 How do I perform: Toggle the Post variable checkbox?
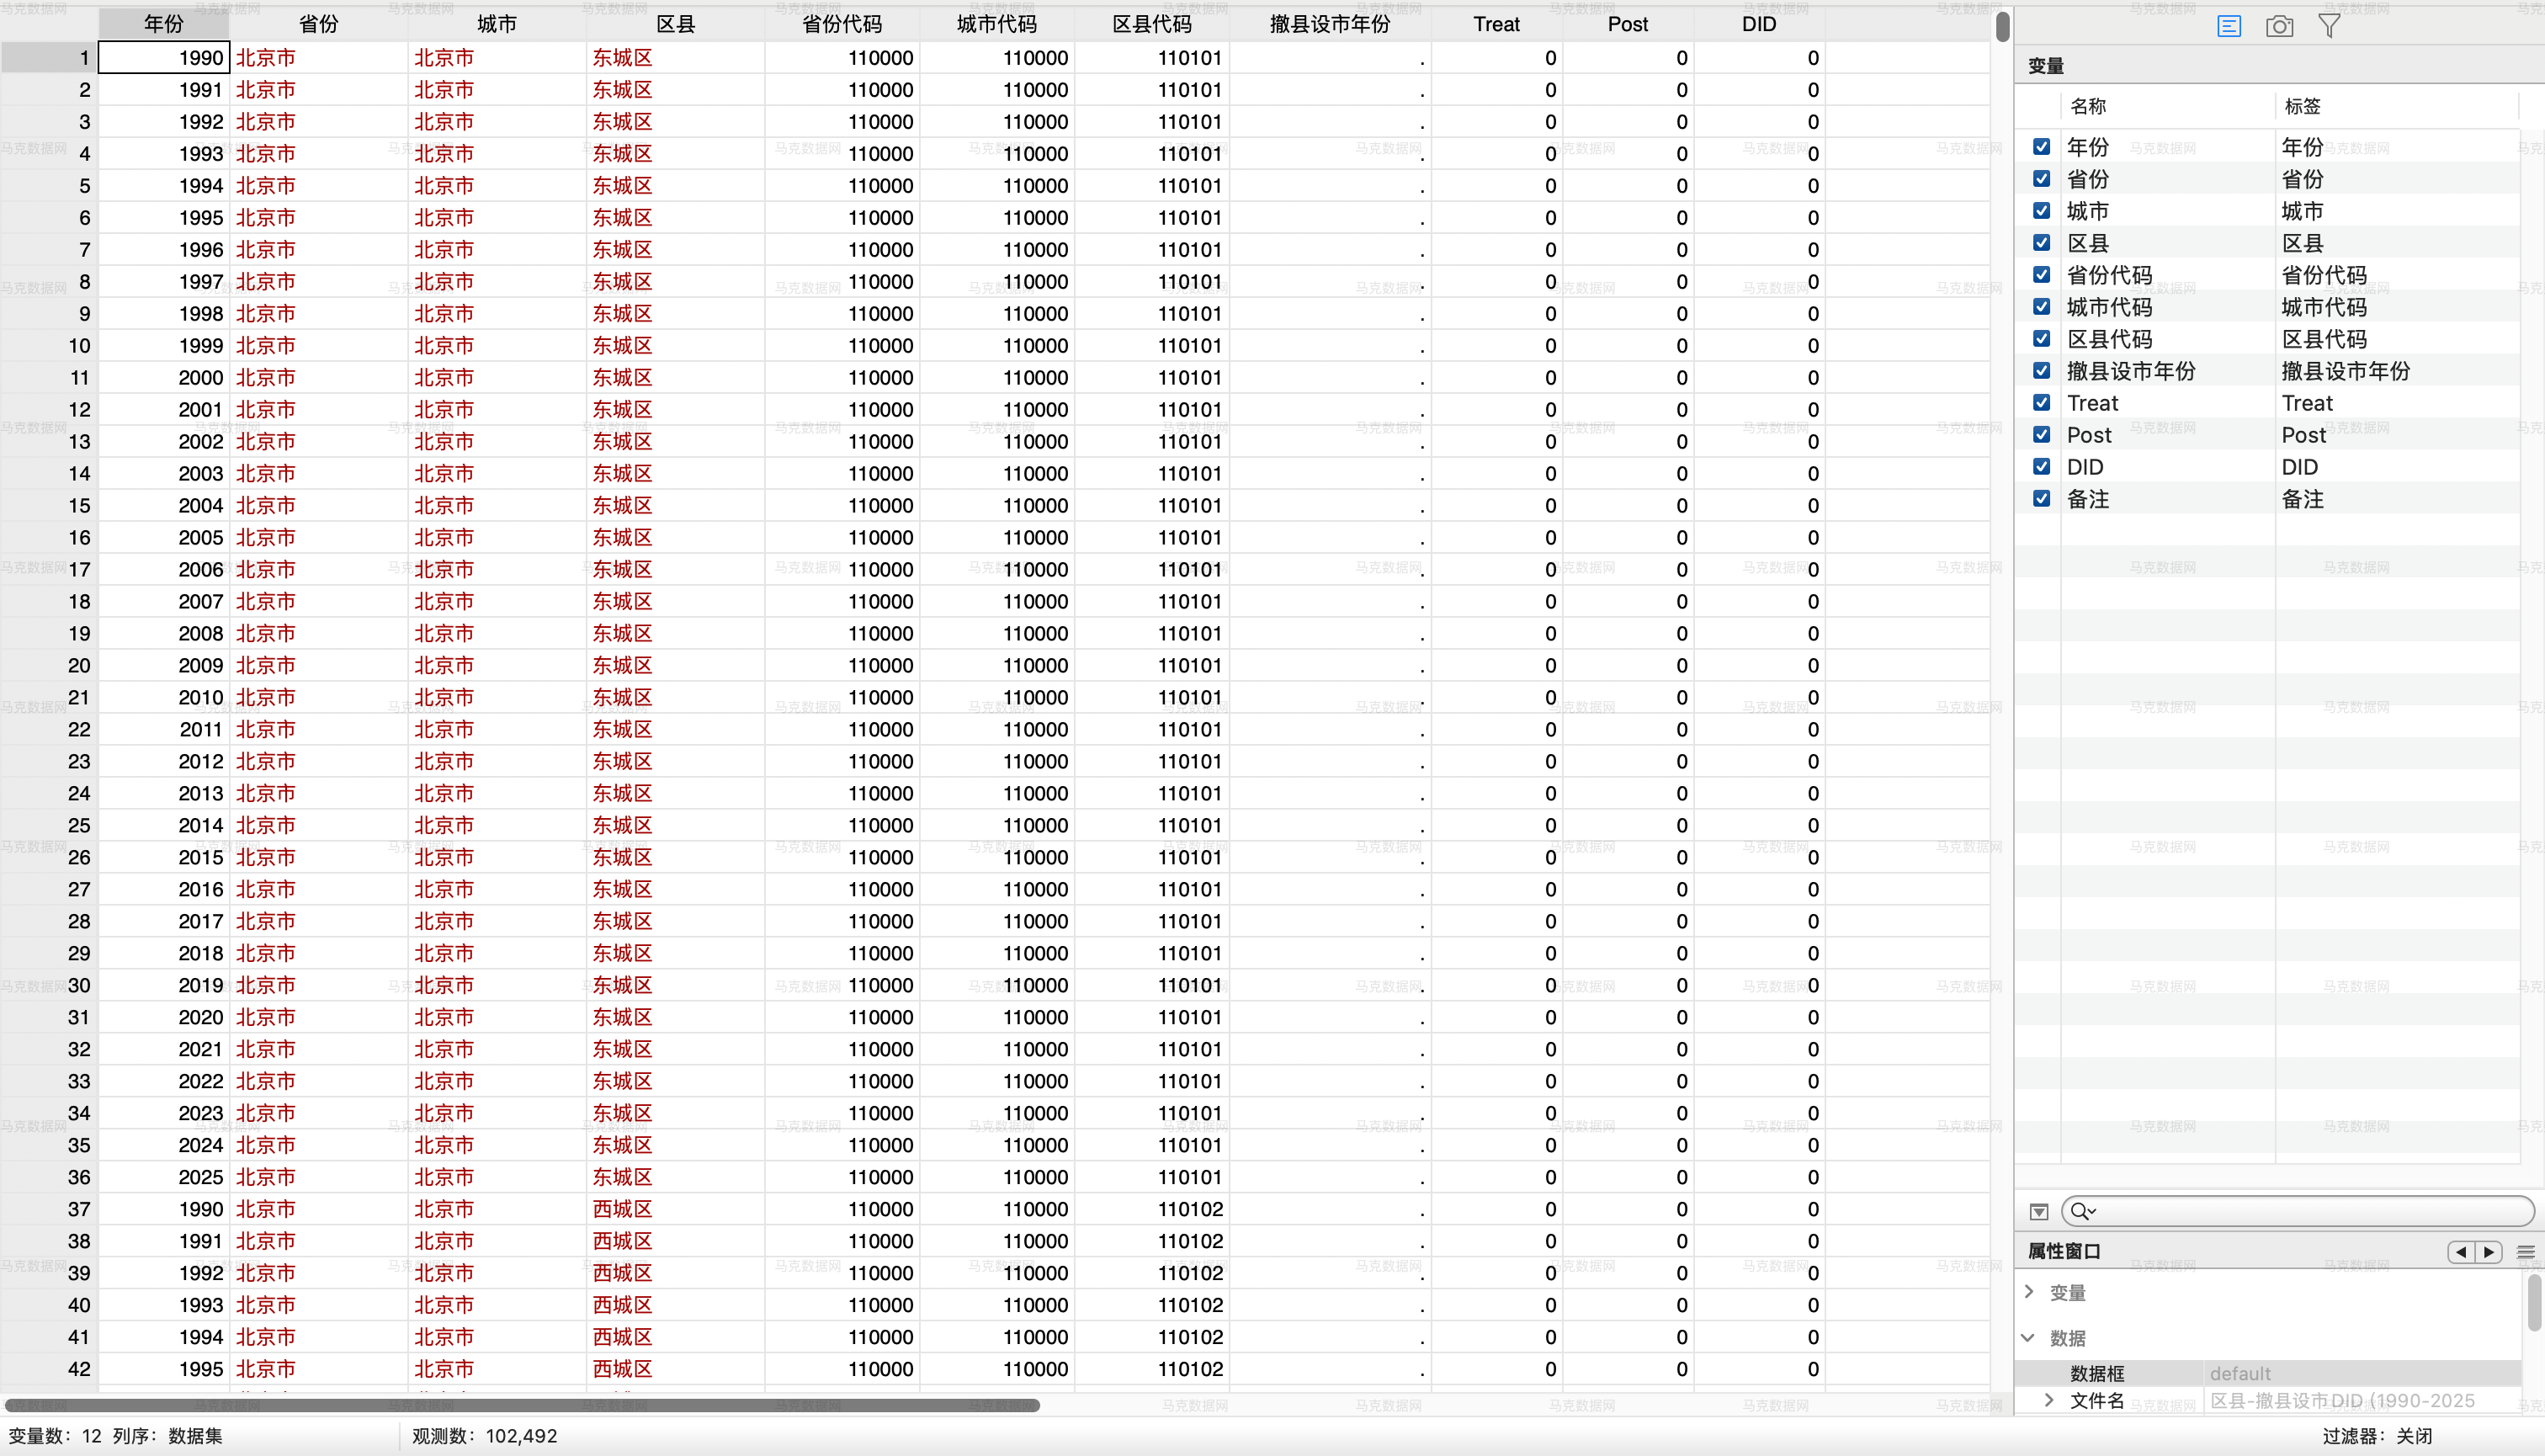tap(2041, 435)
